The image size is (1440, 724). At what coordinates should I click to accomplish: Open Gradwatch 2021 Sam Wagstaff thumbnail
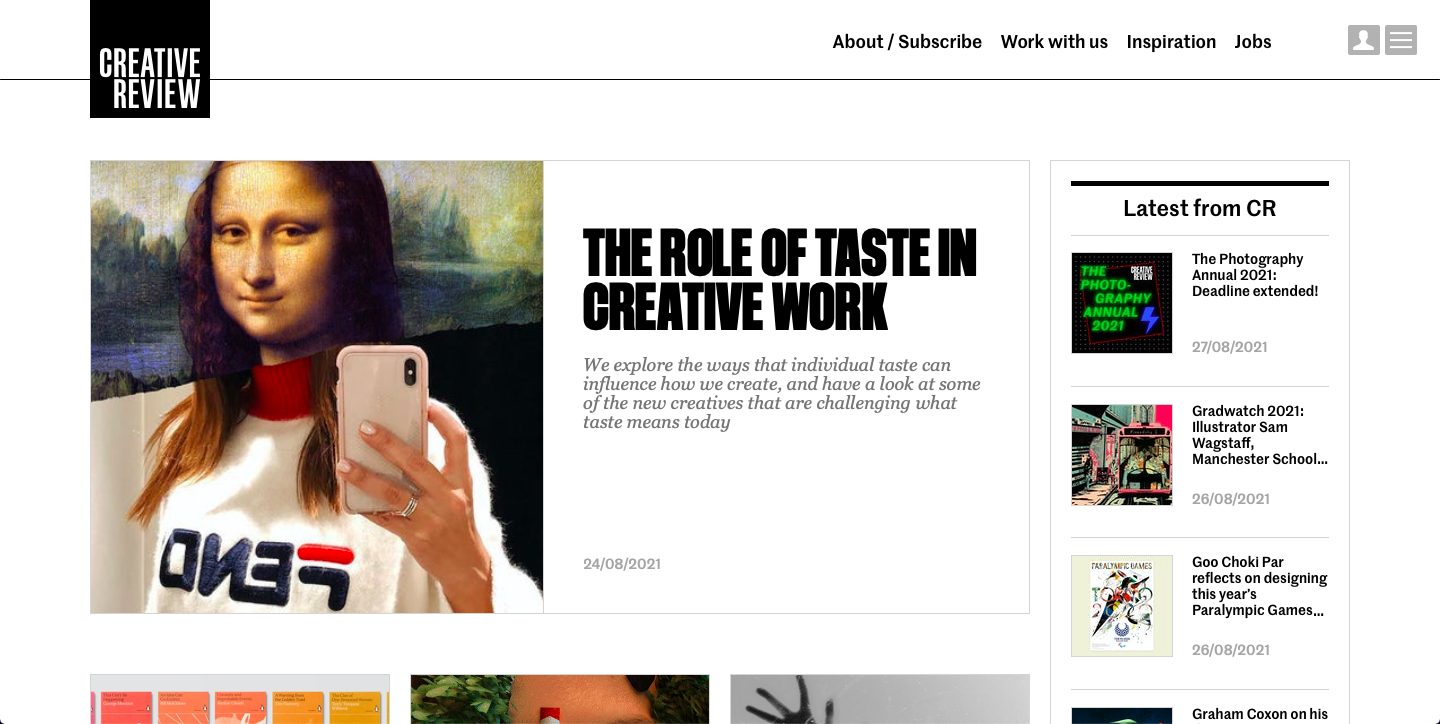[x=1122, y=455]
